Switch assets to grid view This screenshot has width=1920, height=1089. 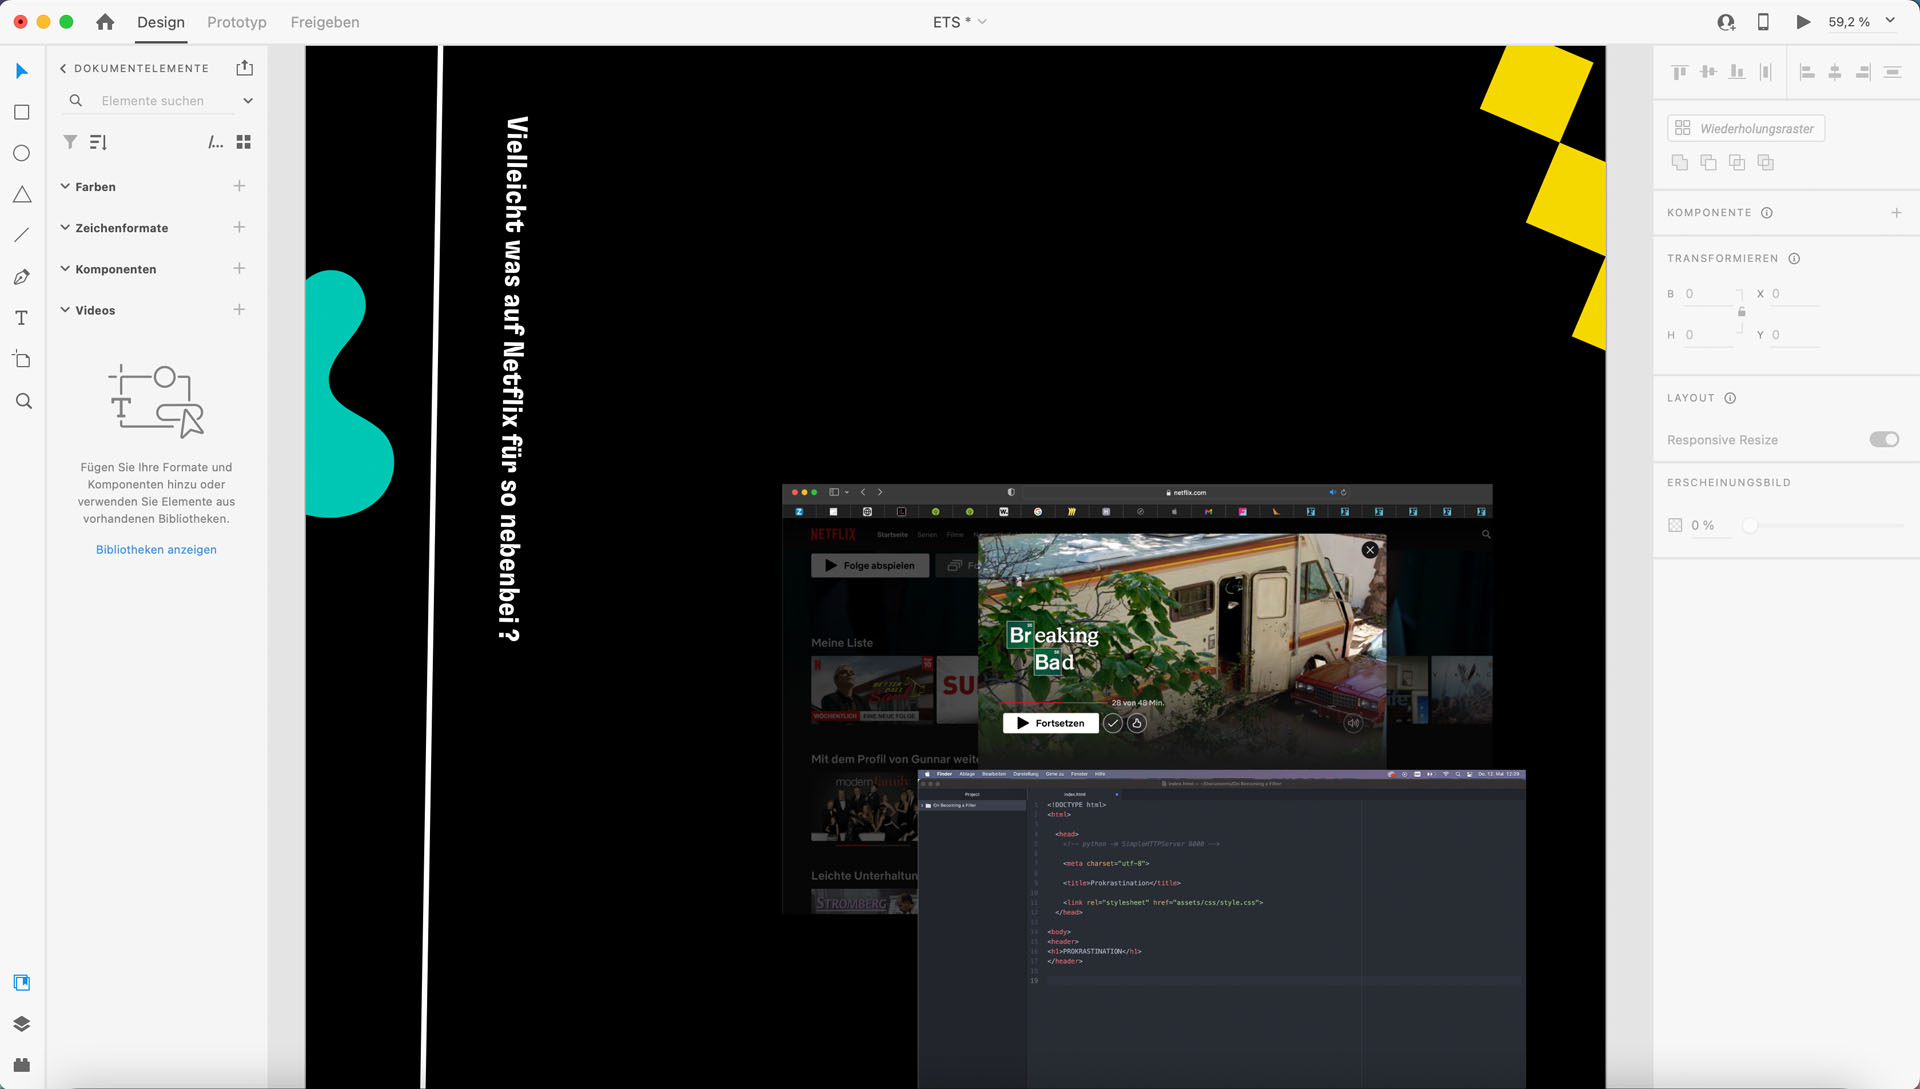click(243, 142)
